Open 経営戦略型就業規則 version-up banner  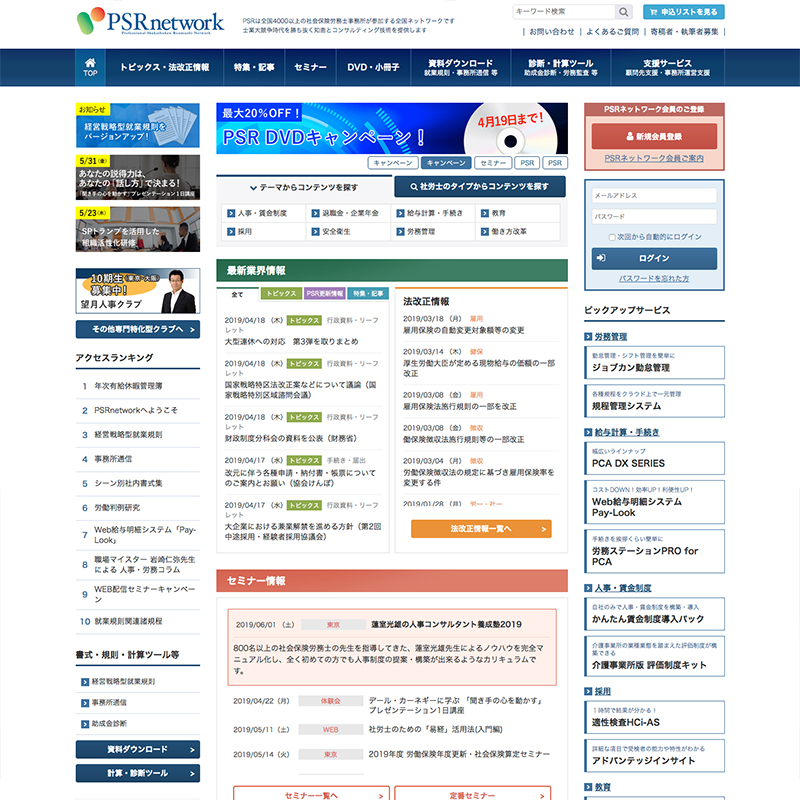138,126
